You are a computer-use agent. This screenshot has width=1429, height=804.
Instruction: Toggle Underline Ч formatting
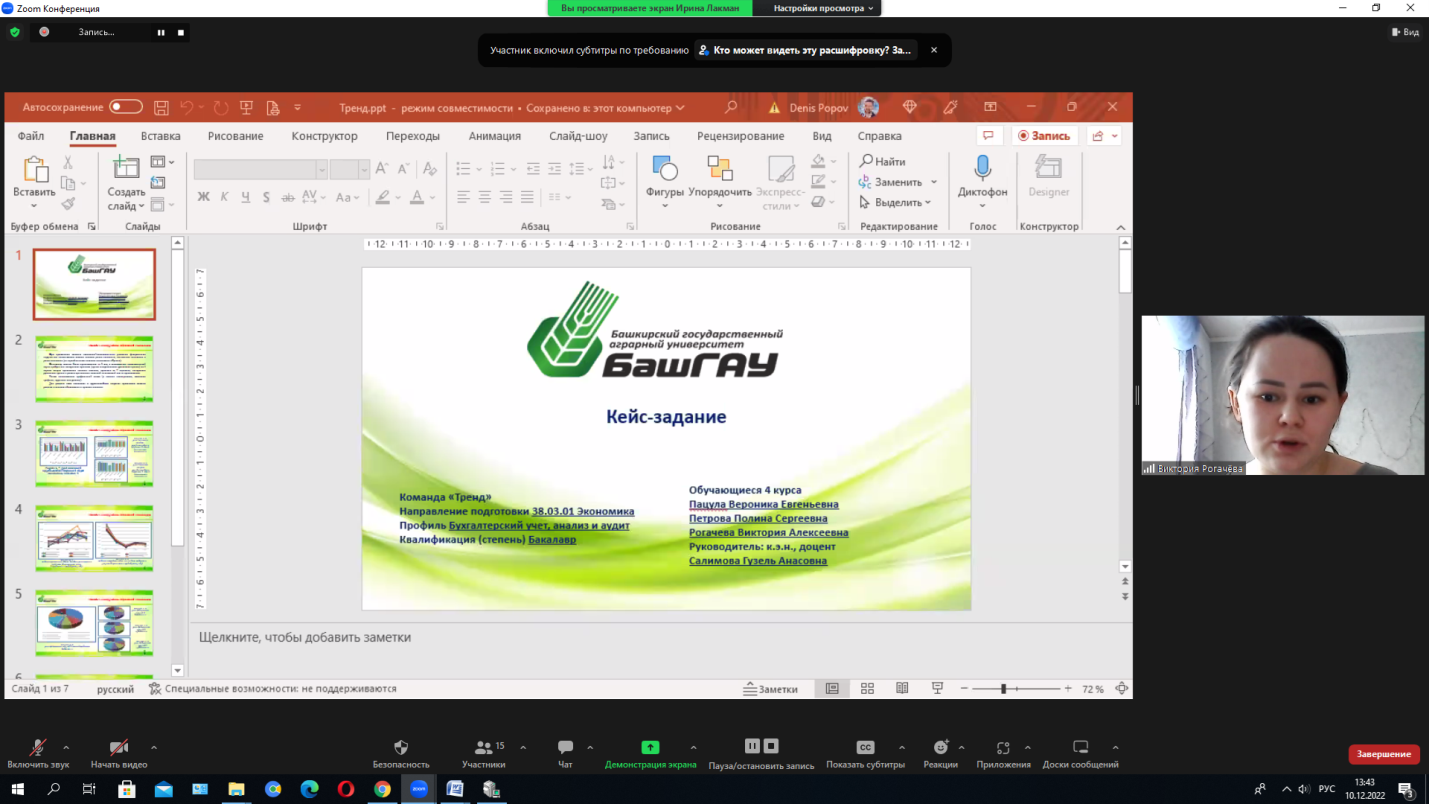click(246, 197)
